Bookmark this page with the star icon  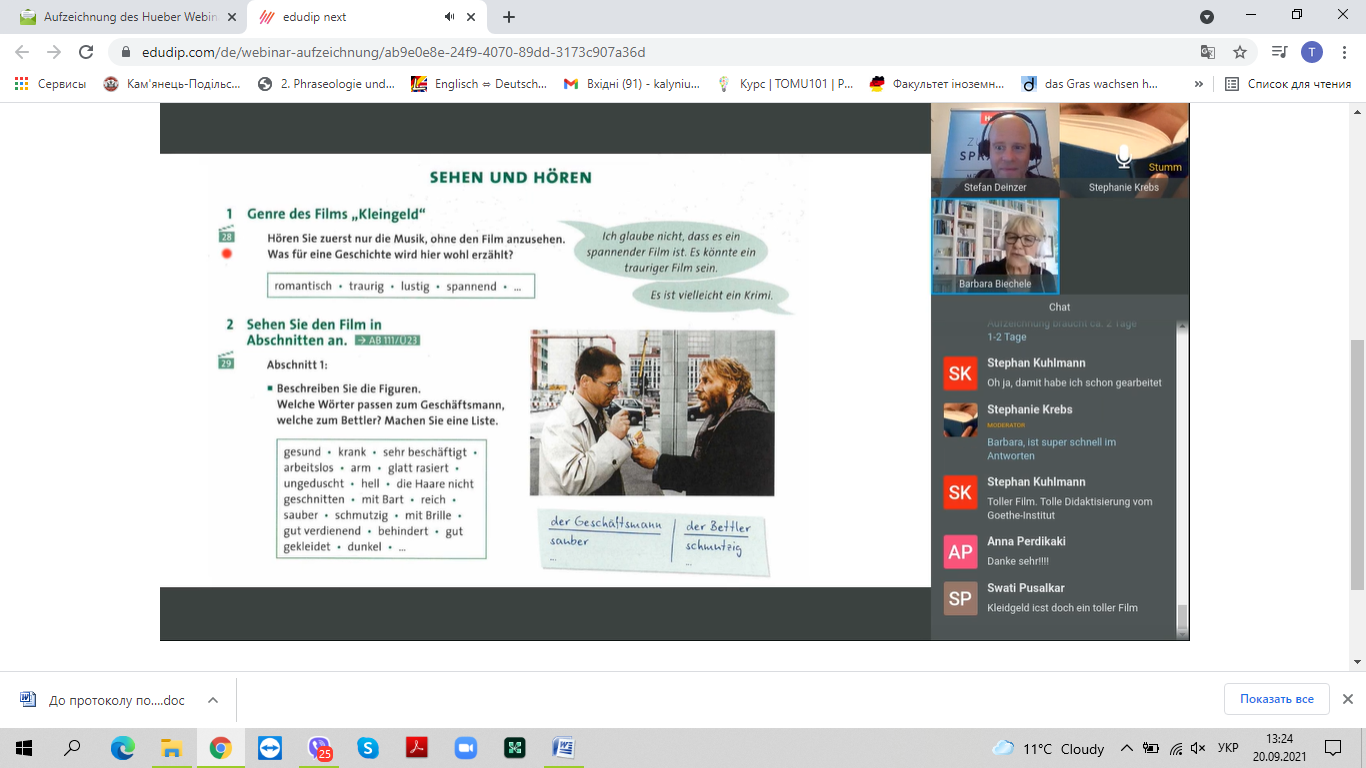1240,52
